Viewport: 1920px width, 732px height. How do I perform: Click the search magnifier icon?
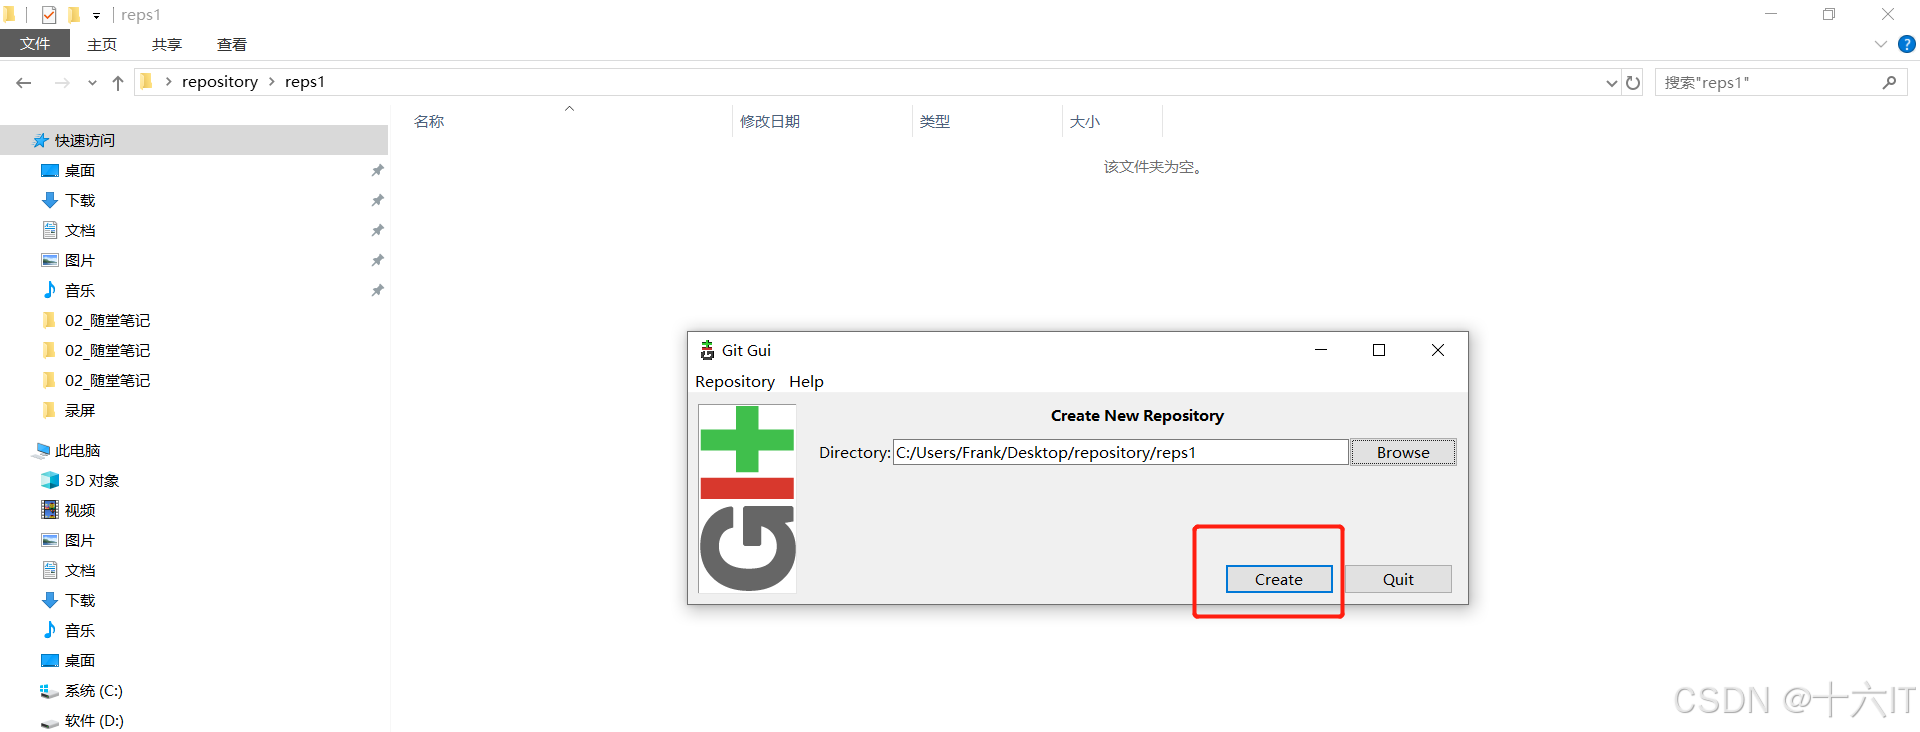[1889, 82]
